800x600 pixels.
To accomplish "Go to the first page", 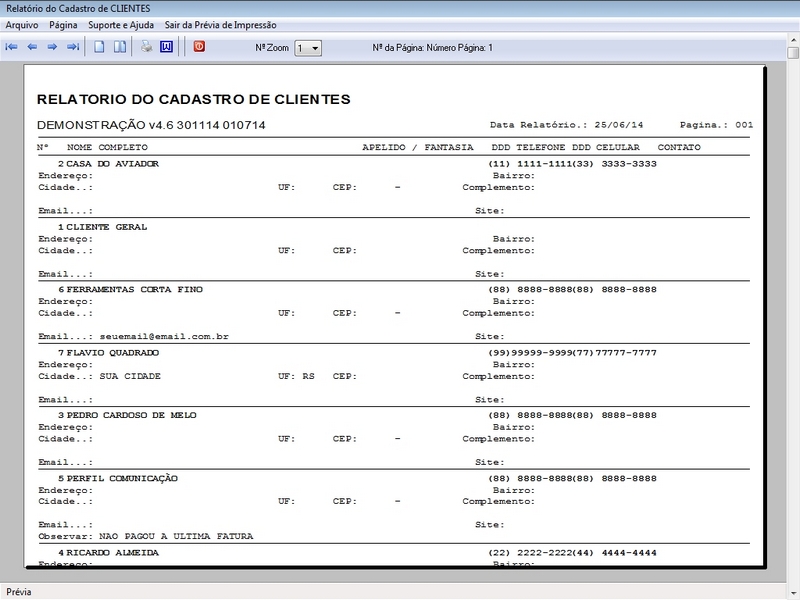I will [12, 44].
